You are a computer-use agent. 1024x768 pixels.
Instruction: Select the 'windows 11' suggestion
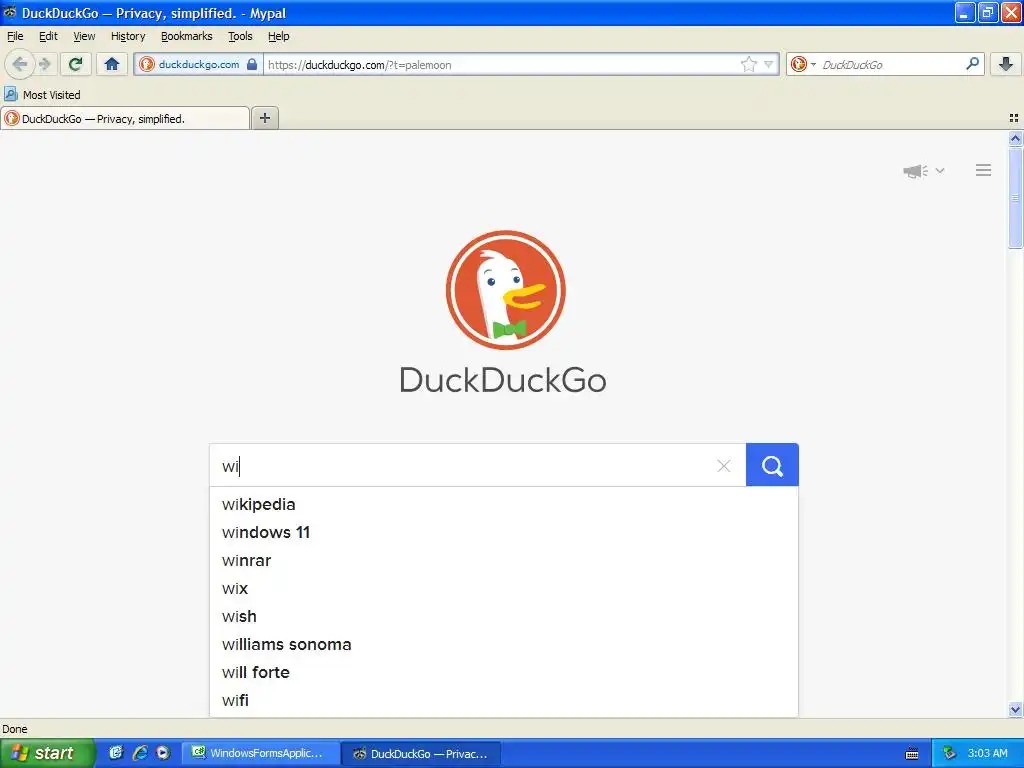click(504, 532)
